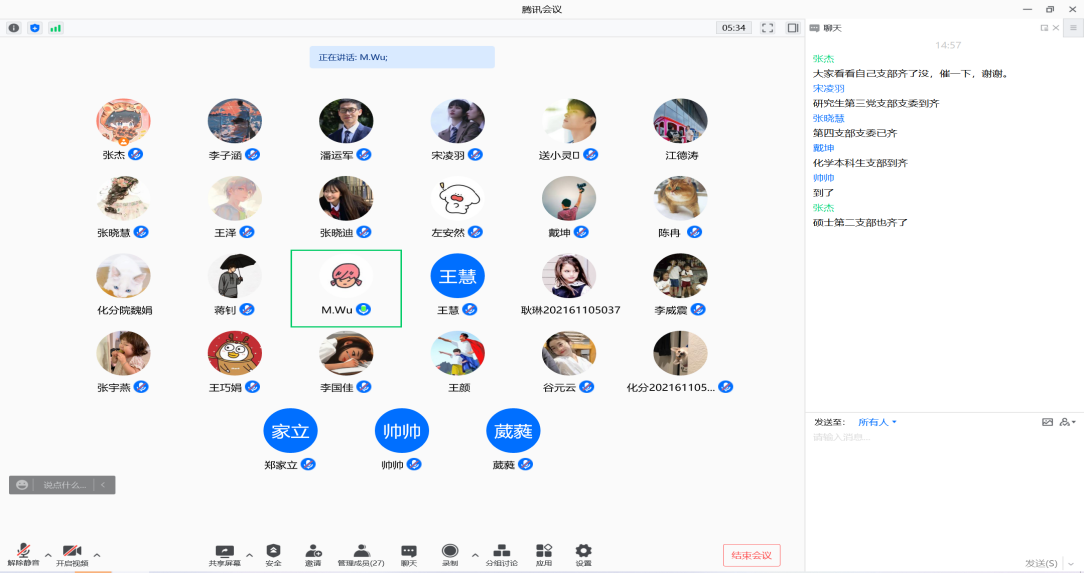
Task: Click the 邀请 invite icon
Action: click(313, 553)
